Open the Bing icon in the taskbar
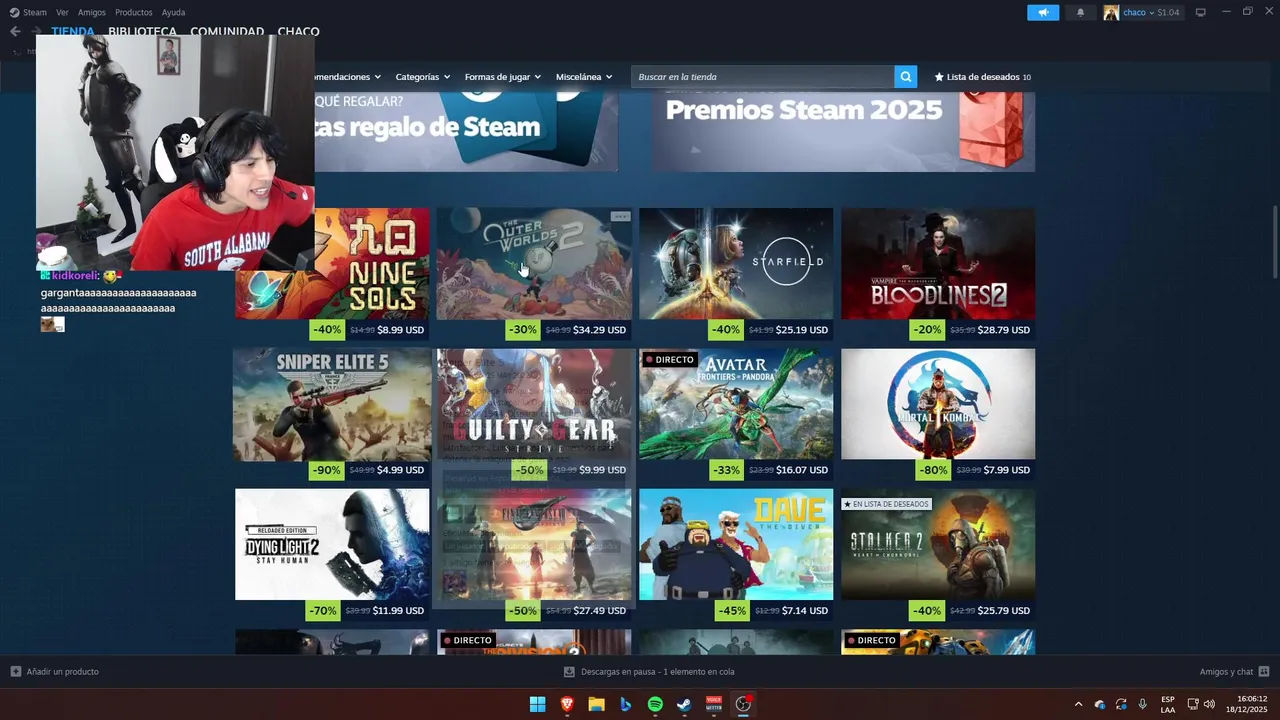The height and width of the screenshot is (720, 1280). (625, 704)
